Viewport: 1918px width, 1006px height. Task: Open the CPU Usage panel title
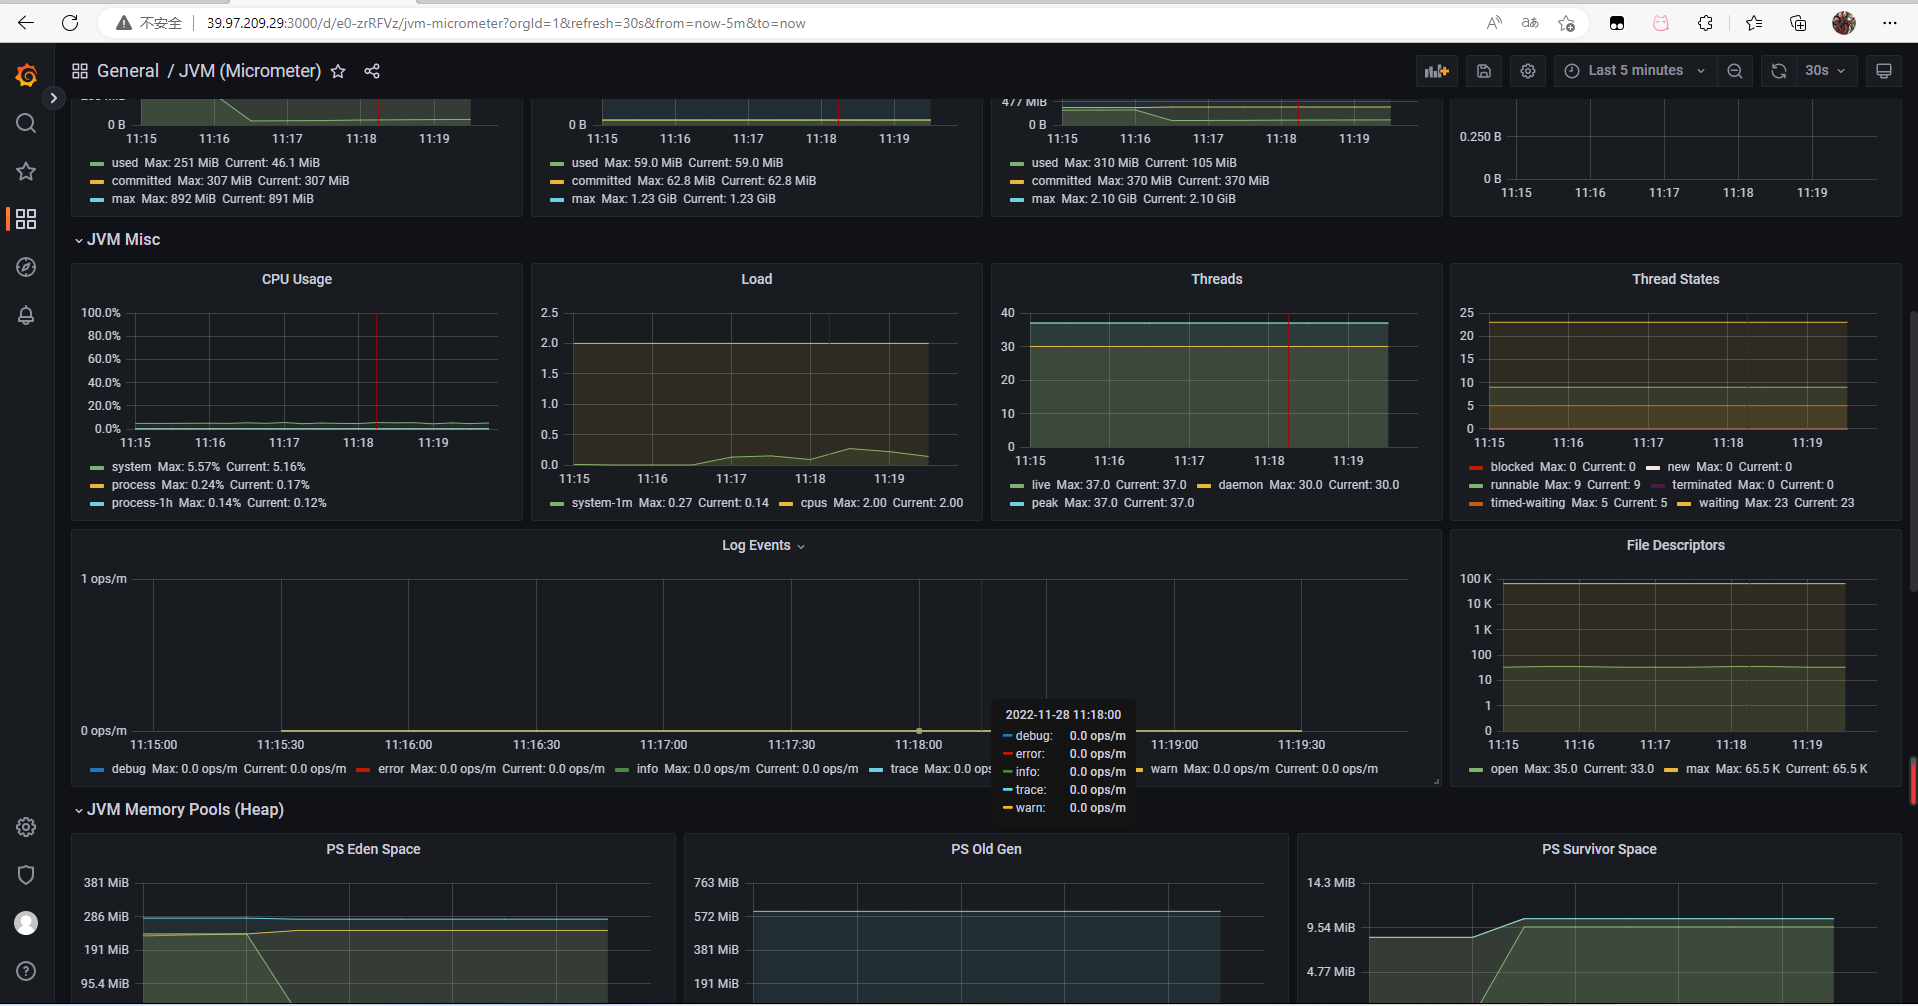pyautogui.click(x=297, y=279)
